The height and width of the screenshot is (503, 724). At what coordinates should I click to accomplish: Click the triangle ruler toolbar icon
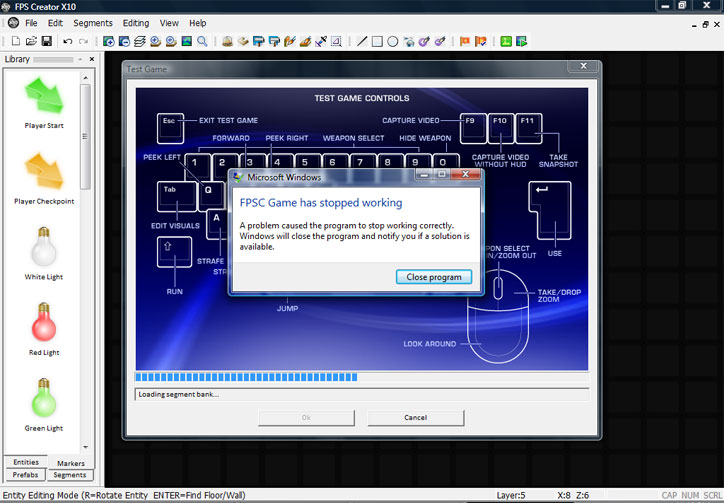(337, 42)
